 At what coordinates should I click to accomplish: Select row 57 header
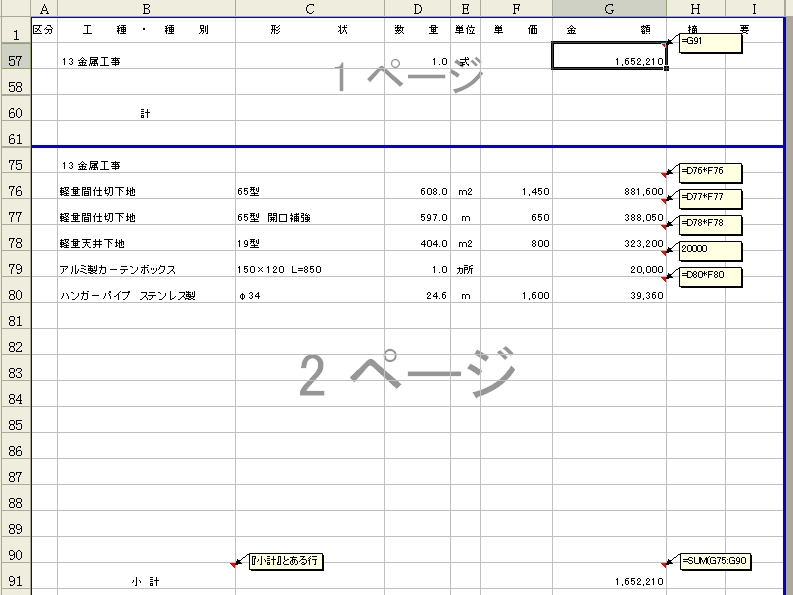(15, 61)
